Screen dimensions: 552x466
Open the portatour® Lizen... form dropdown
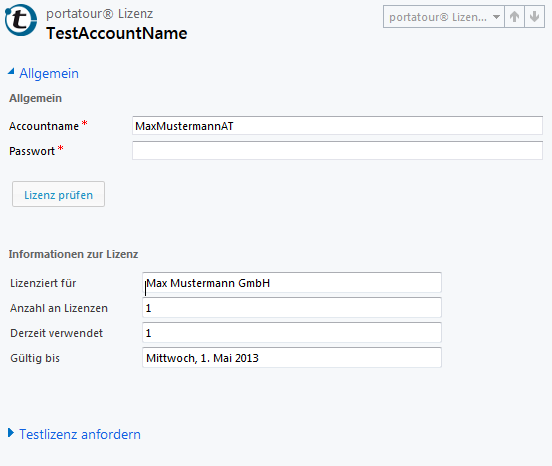(444, 17)
